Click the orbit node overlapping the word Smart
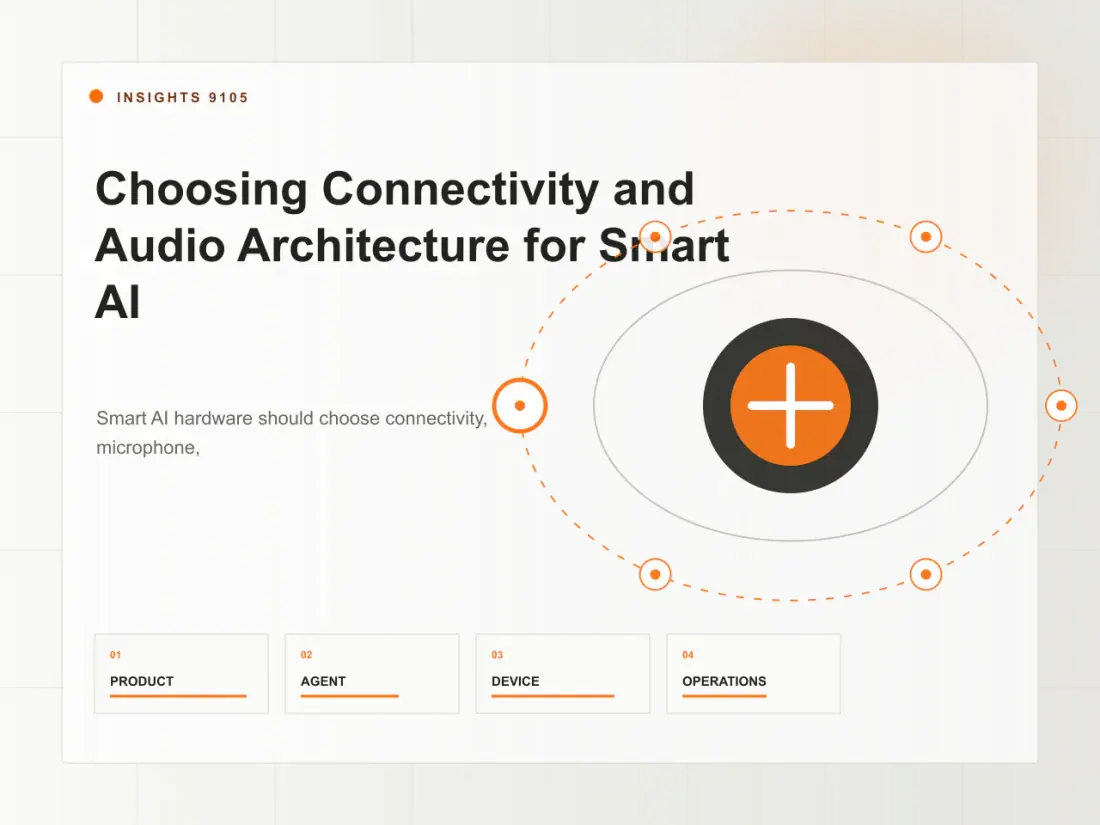 pos(655,237)
